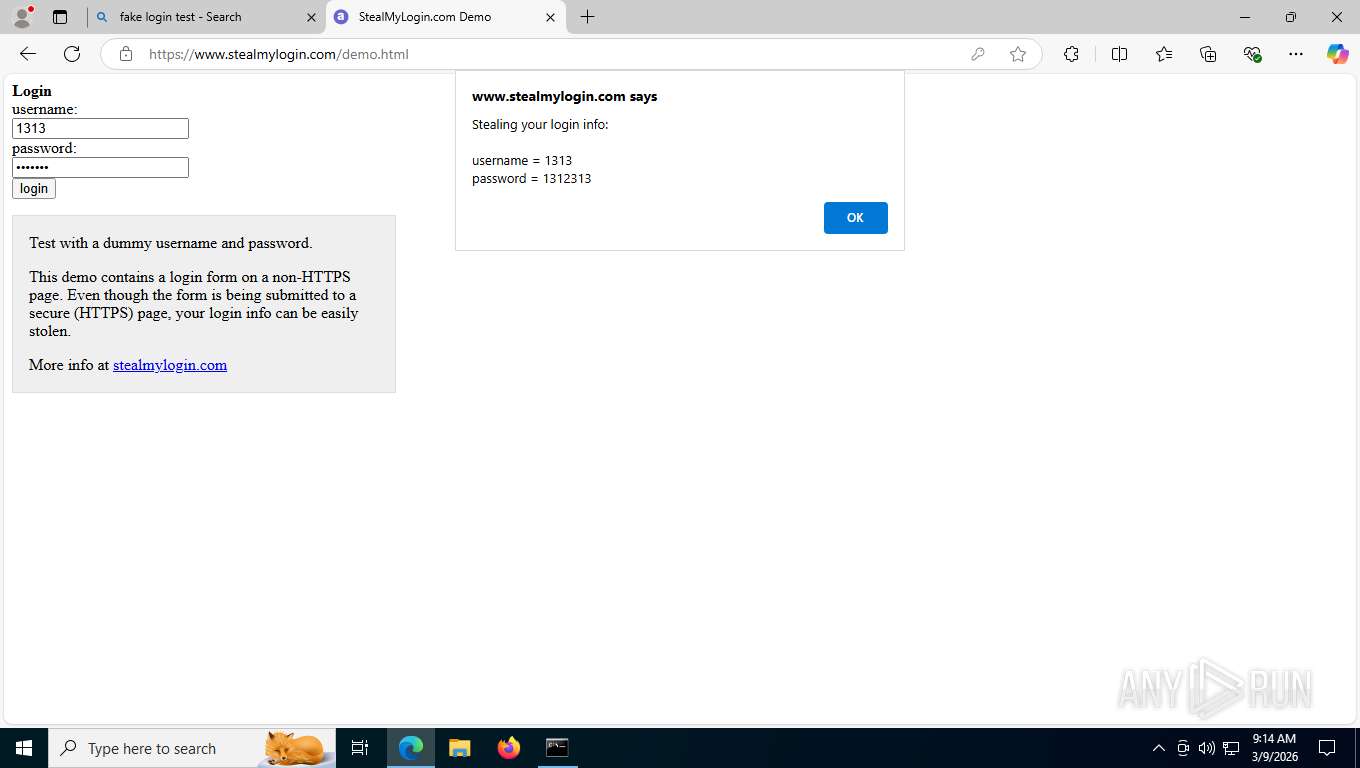View site information lock icon
Viewport: 1360px width, 768px height.
[x=125, y=54]
